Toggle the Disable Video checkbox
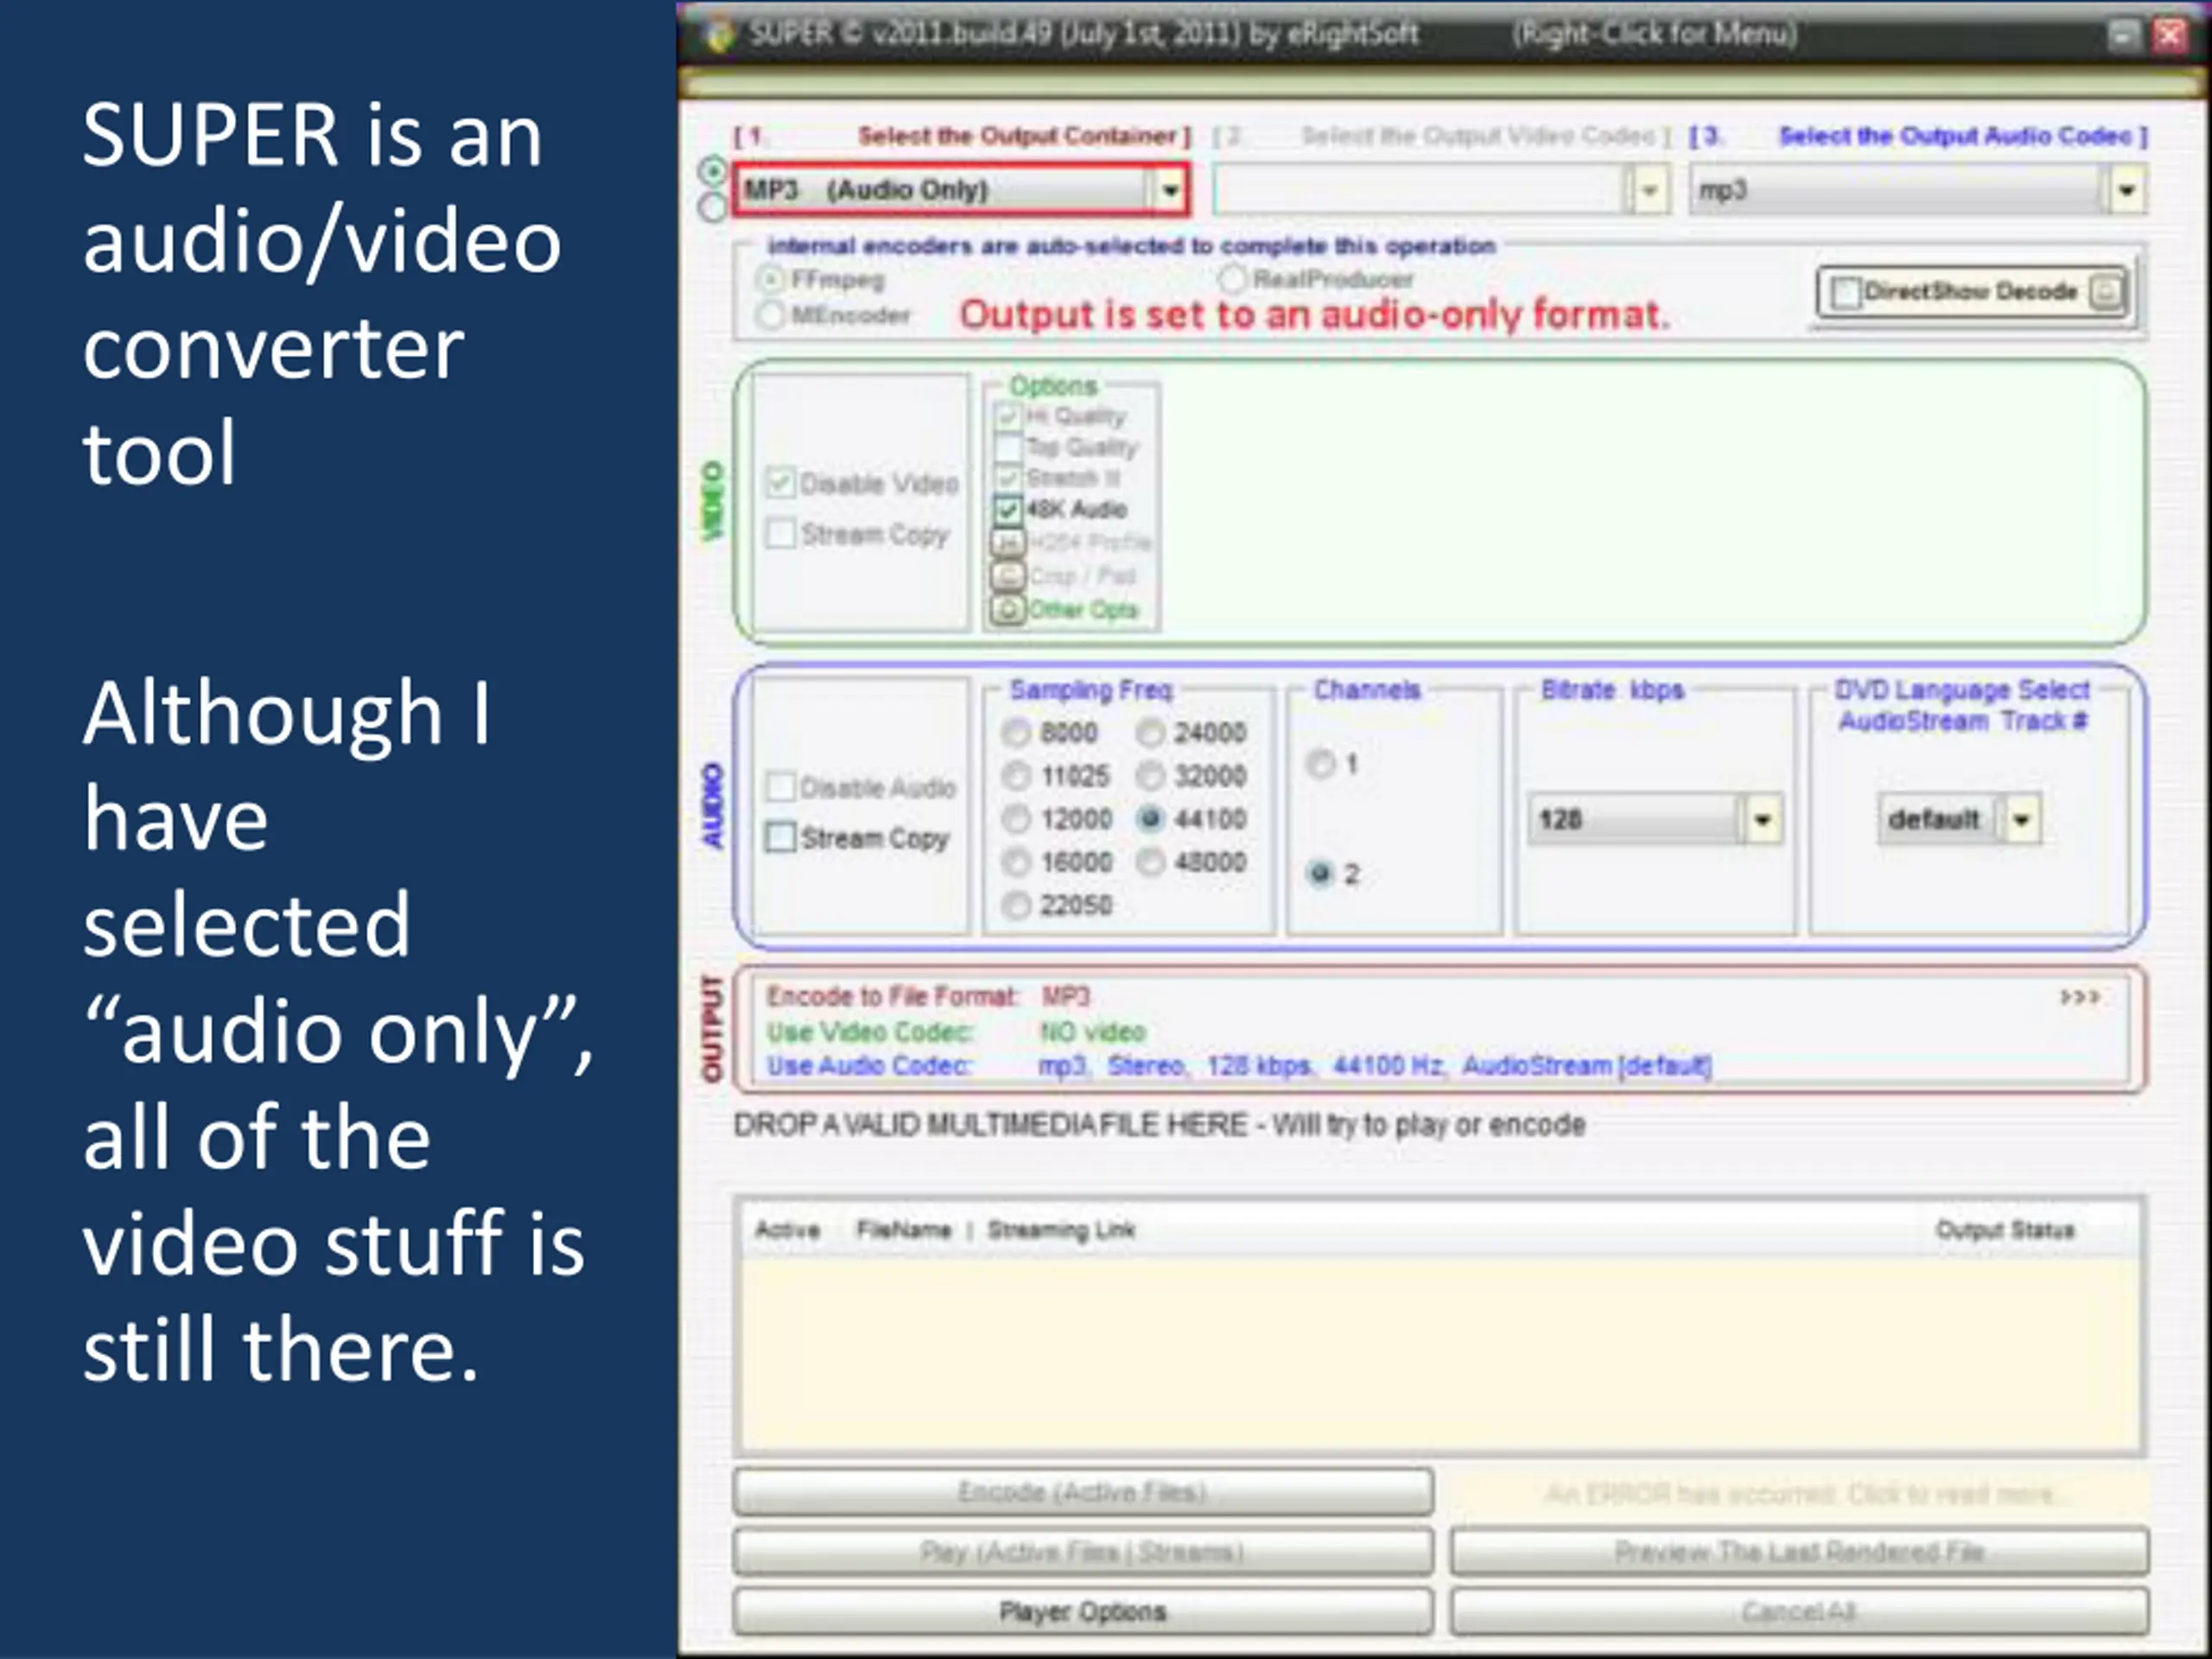The height and width of the screenshot is (1659, 2212). (780, 483)
